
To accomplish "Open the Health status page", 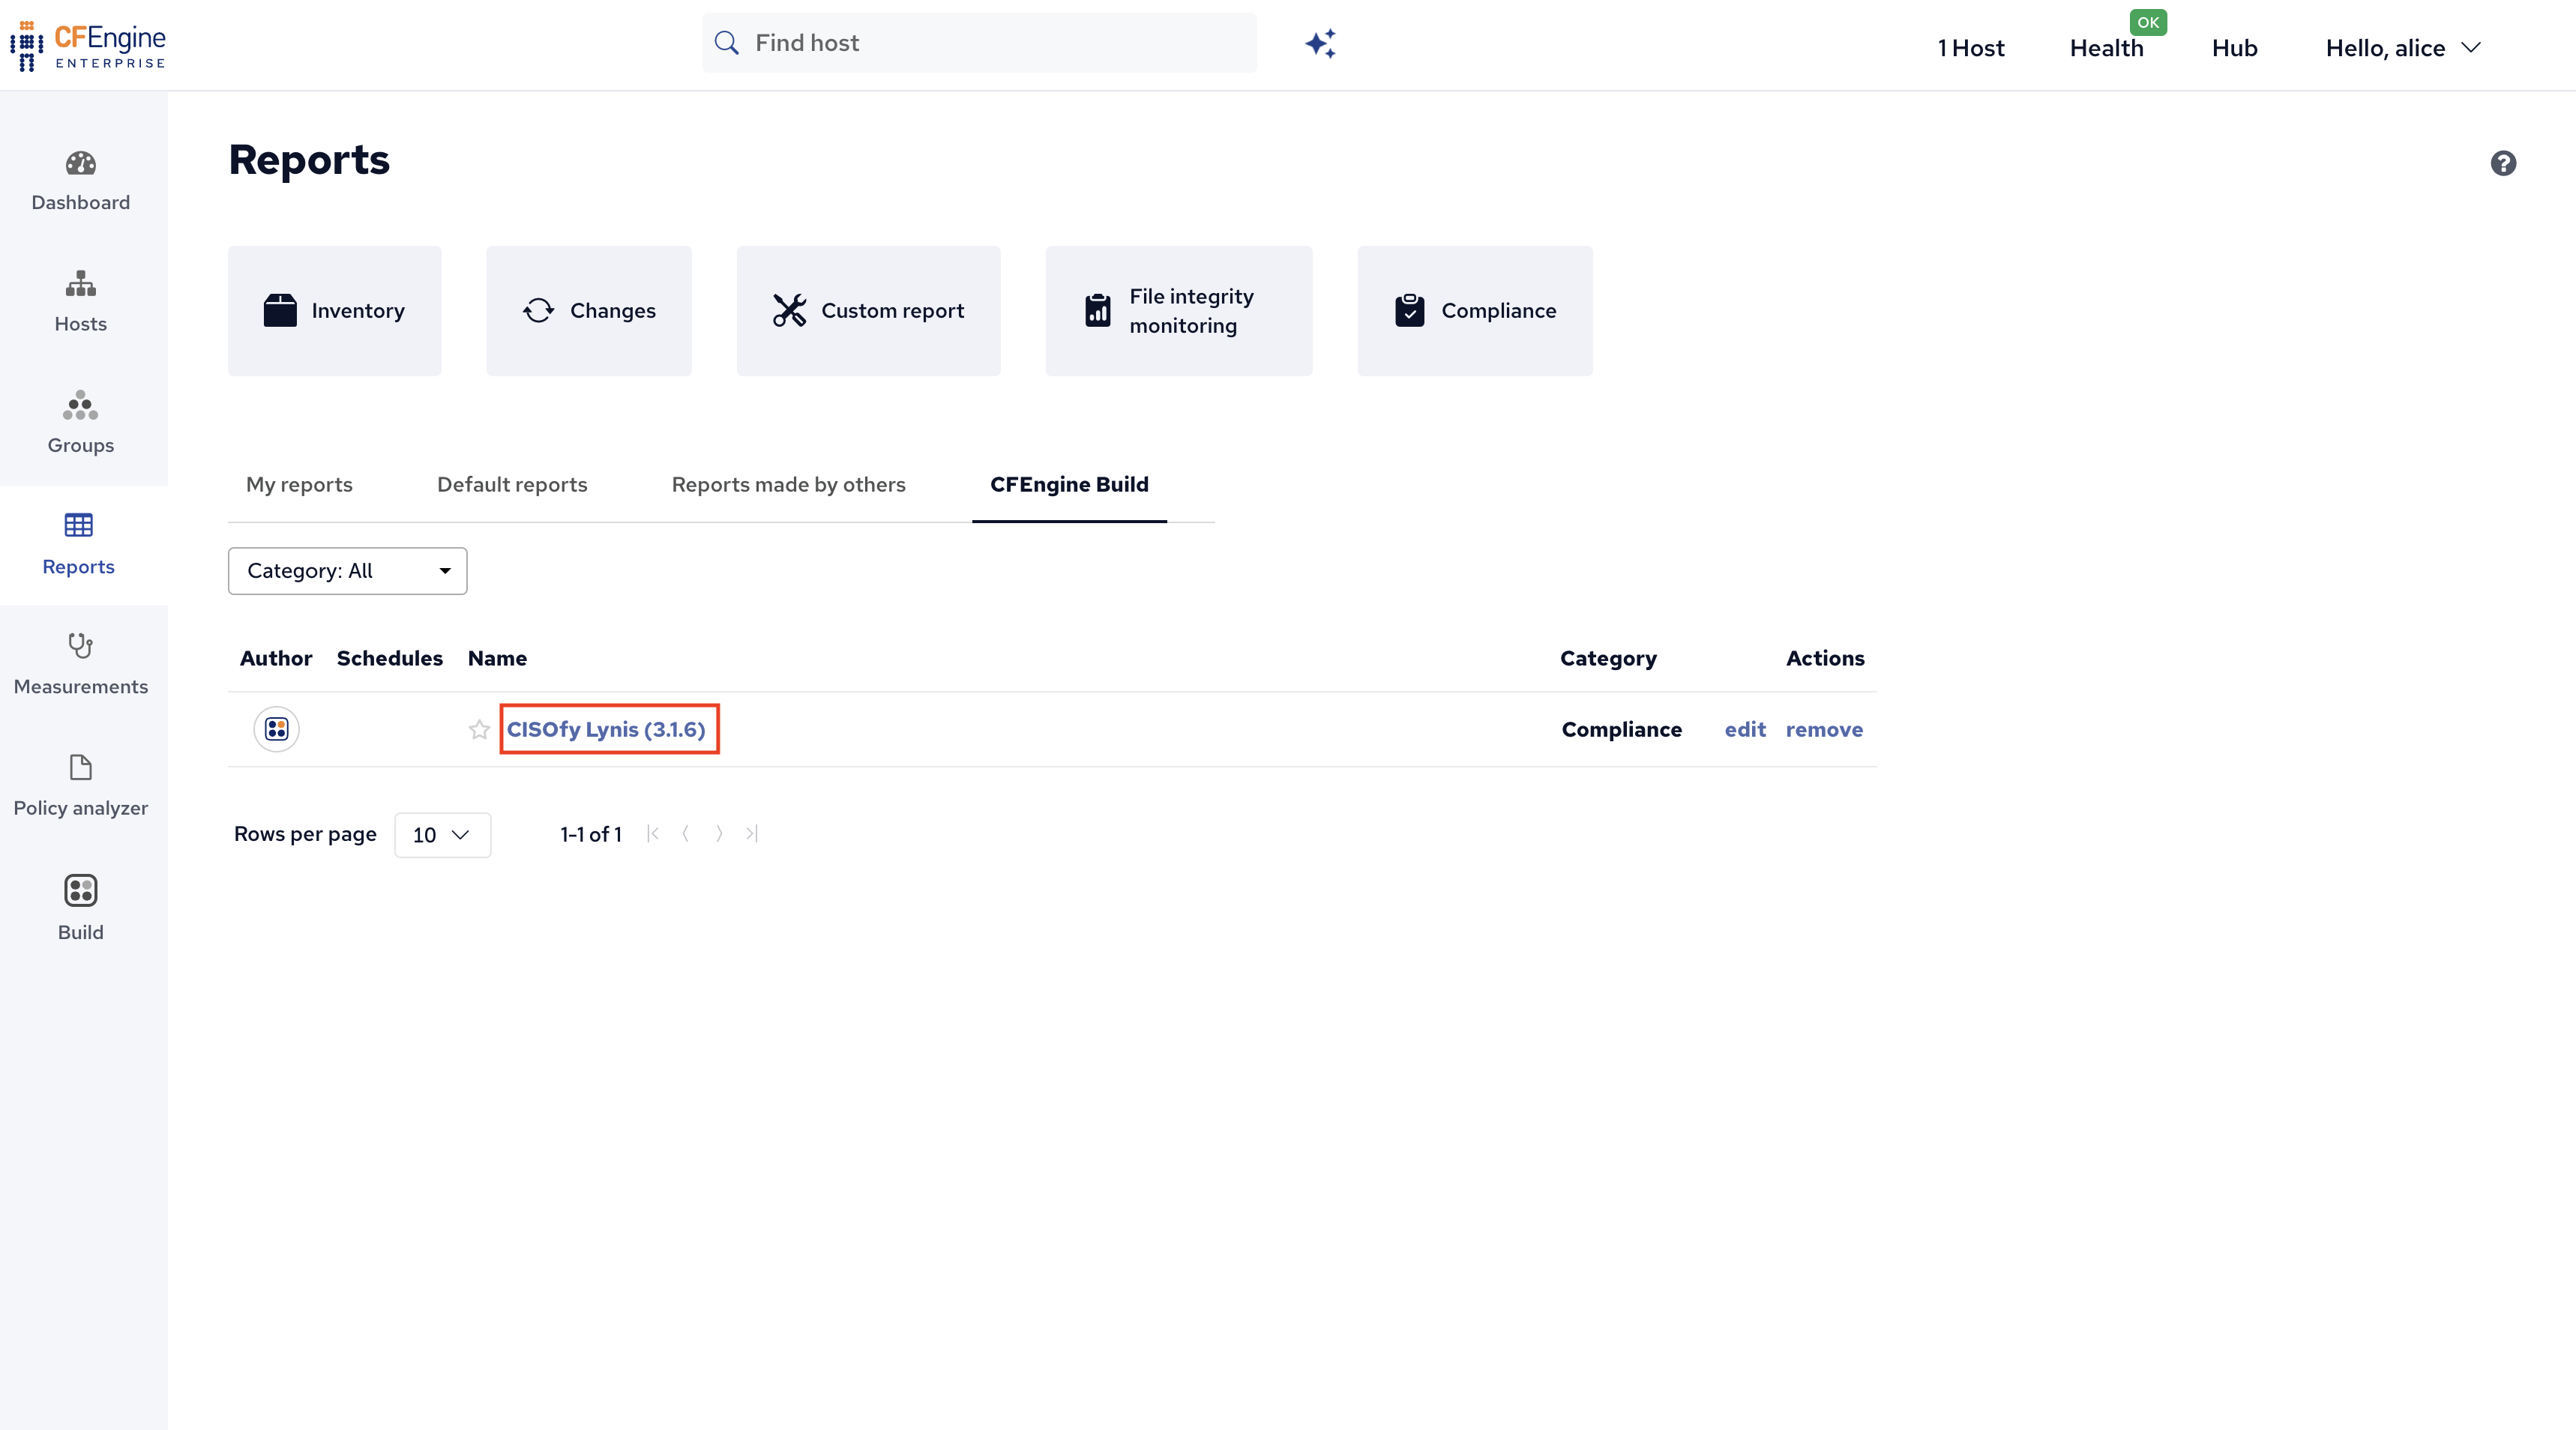I will pyautogui.click(x=2106, y=48).
